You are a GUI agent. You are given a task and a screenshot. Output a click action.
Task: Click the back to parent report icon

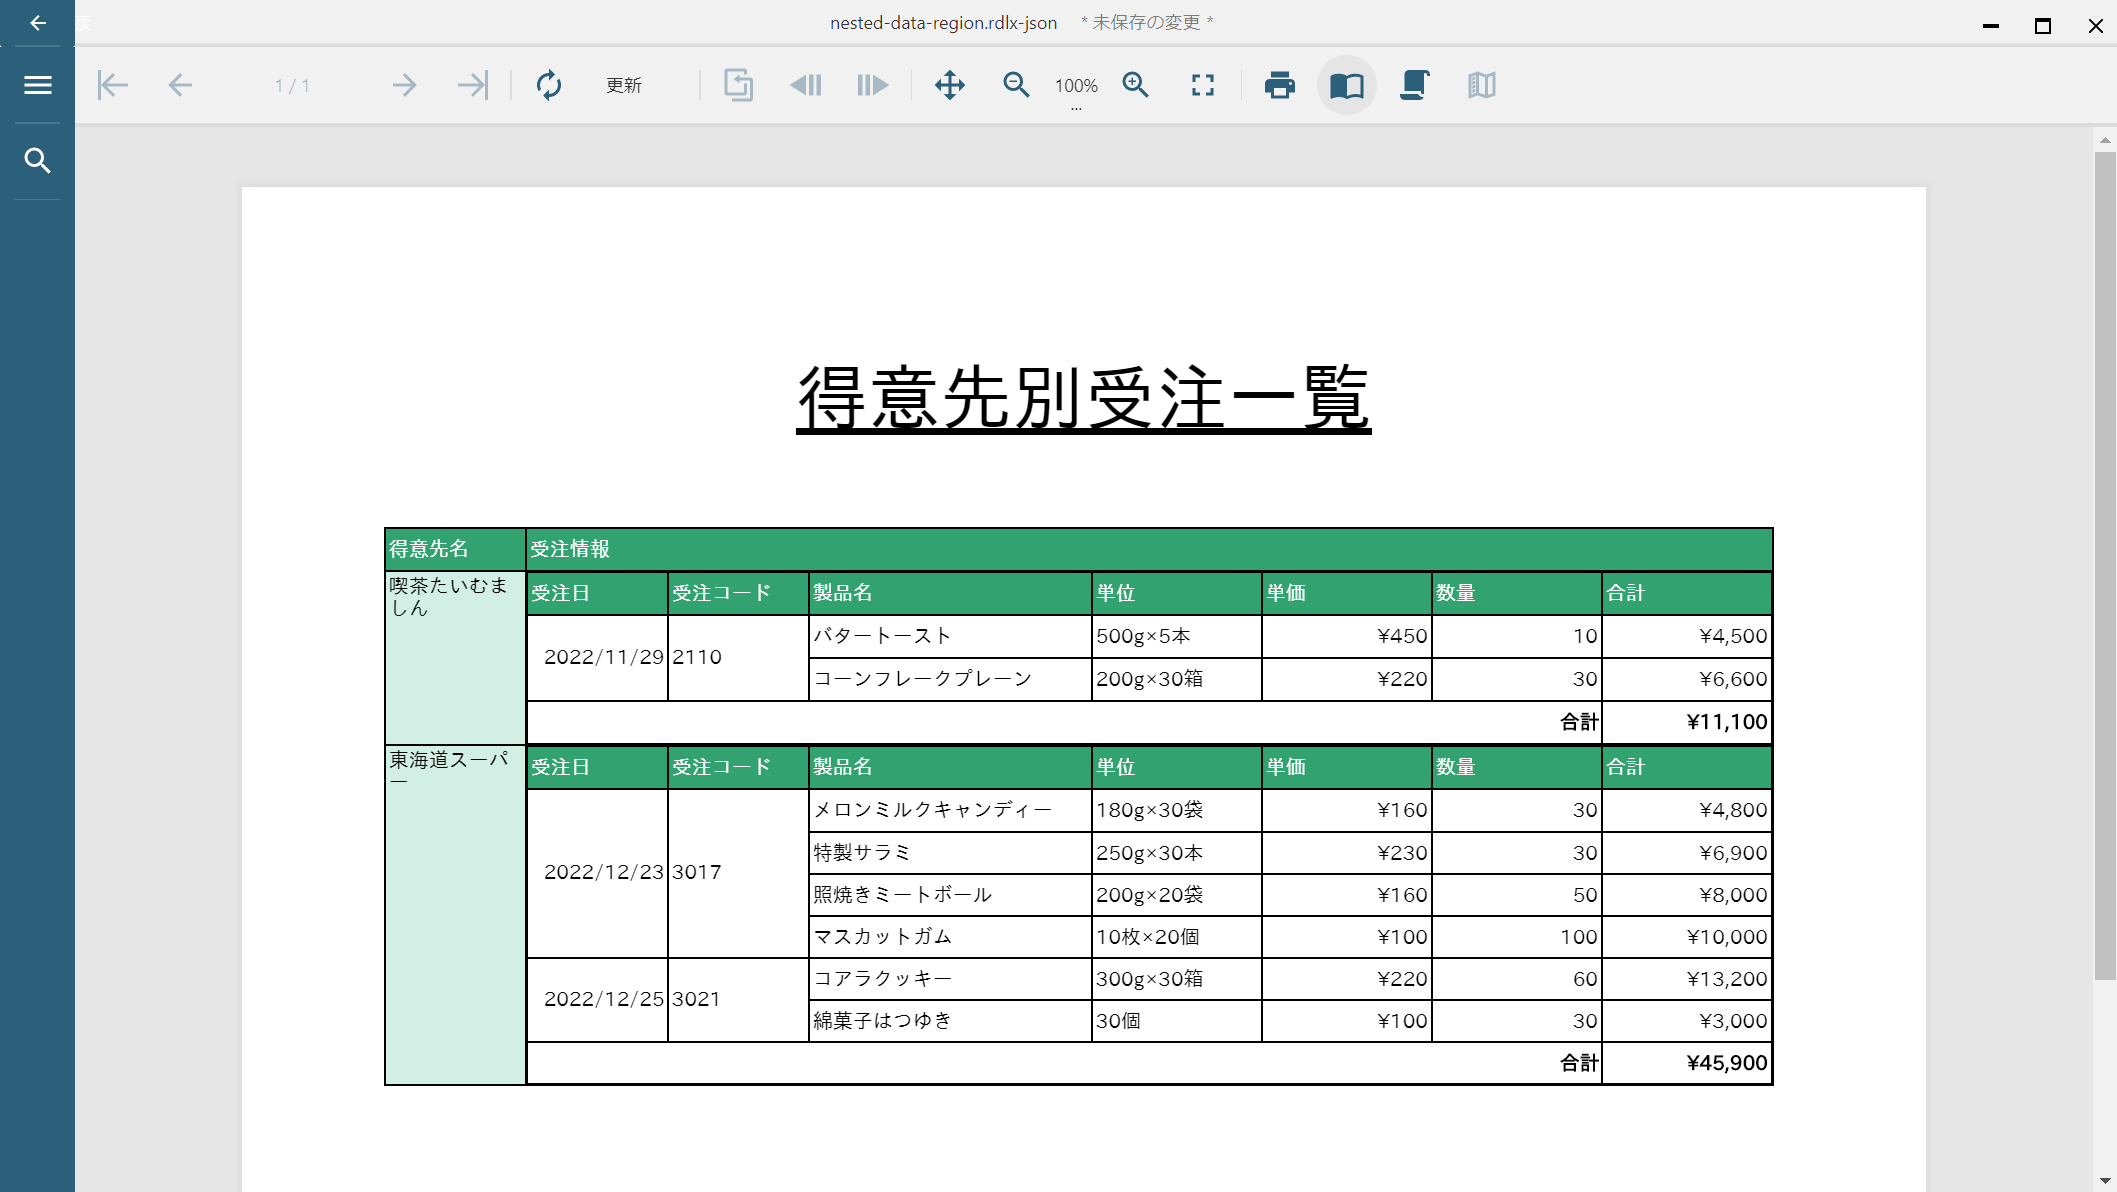pos(738,85)
